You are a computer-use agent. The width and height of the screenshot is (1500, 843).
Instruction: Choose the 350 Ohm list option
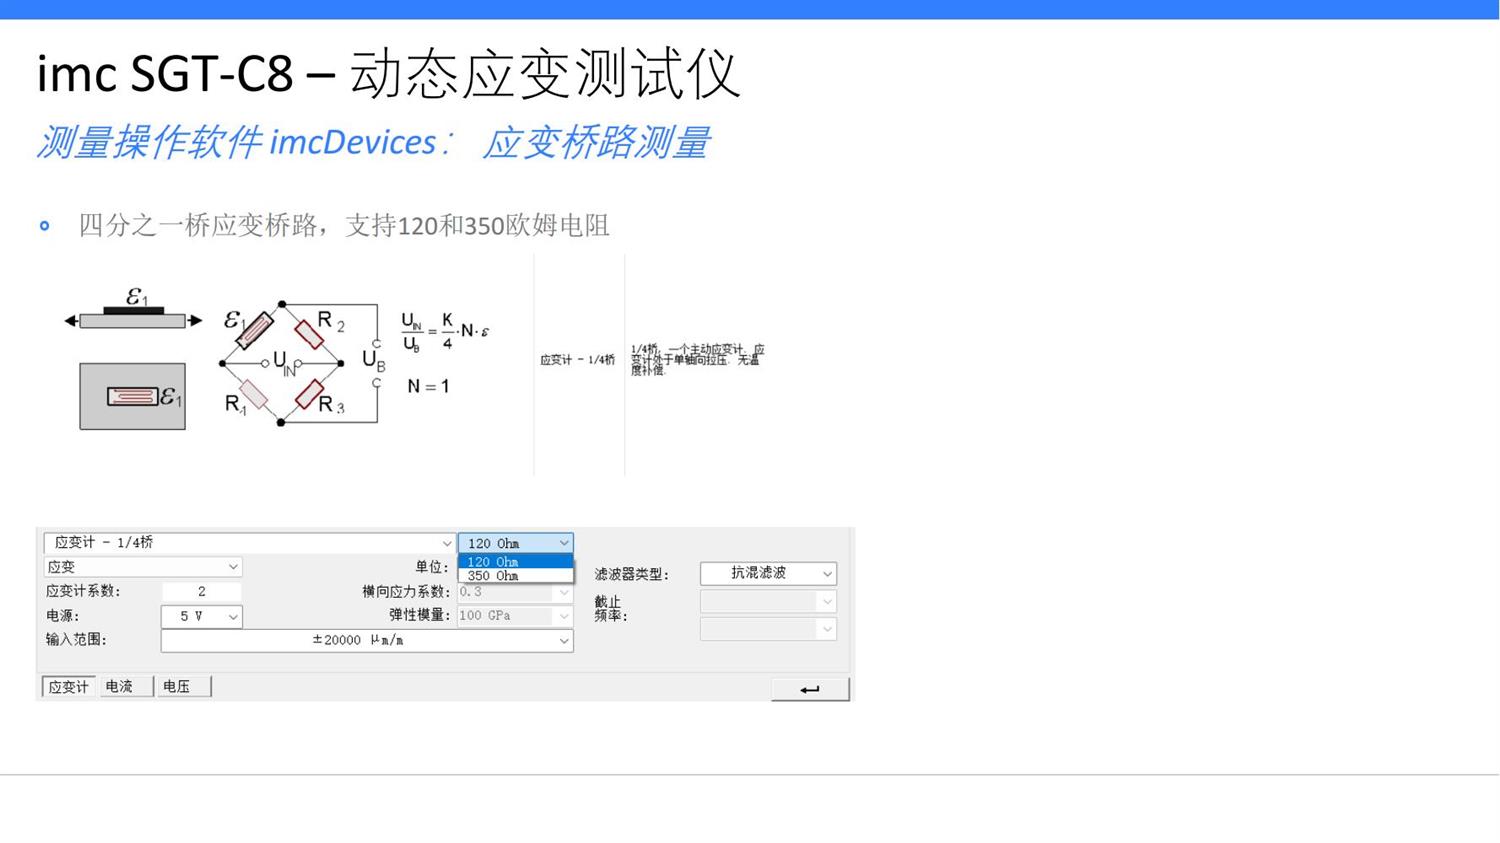tap(515, 576)
